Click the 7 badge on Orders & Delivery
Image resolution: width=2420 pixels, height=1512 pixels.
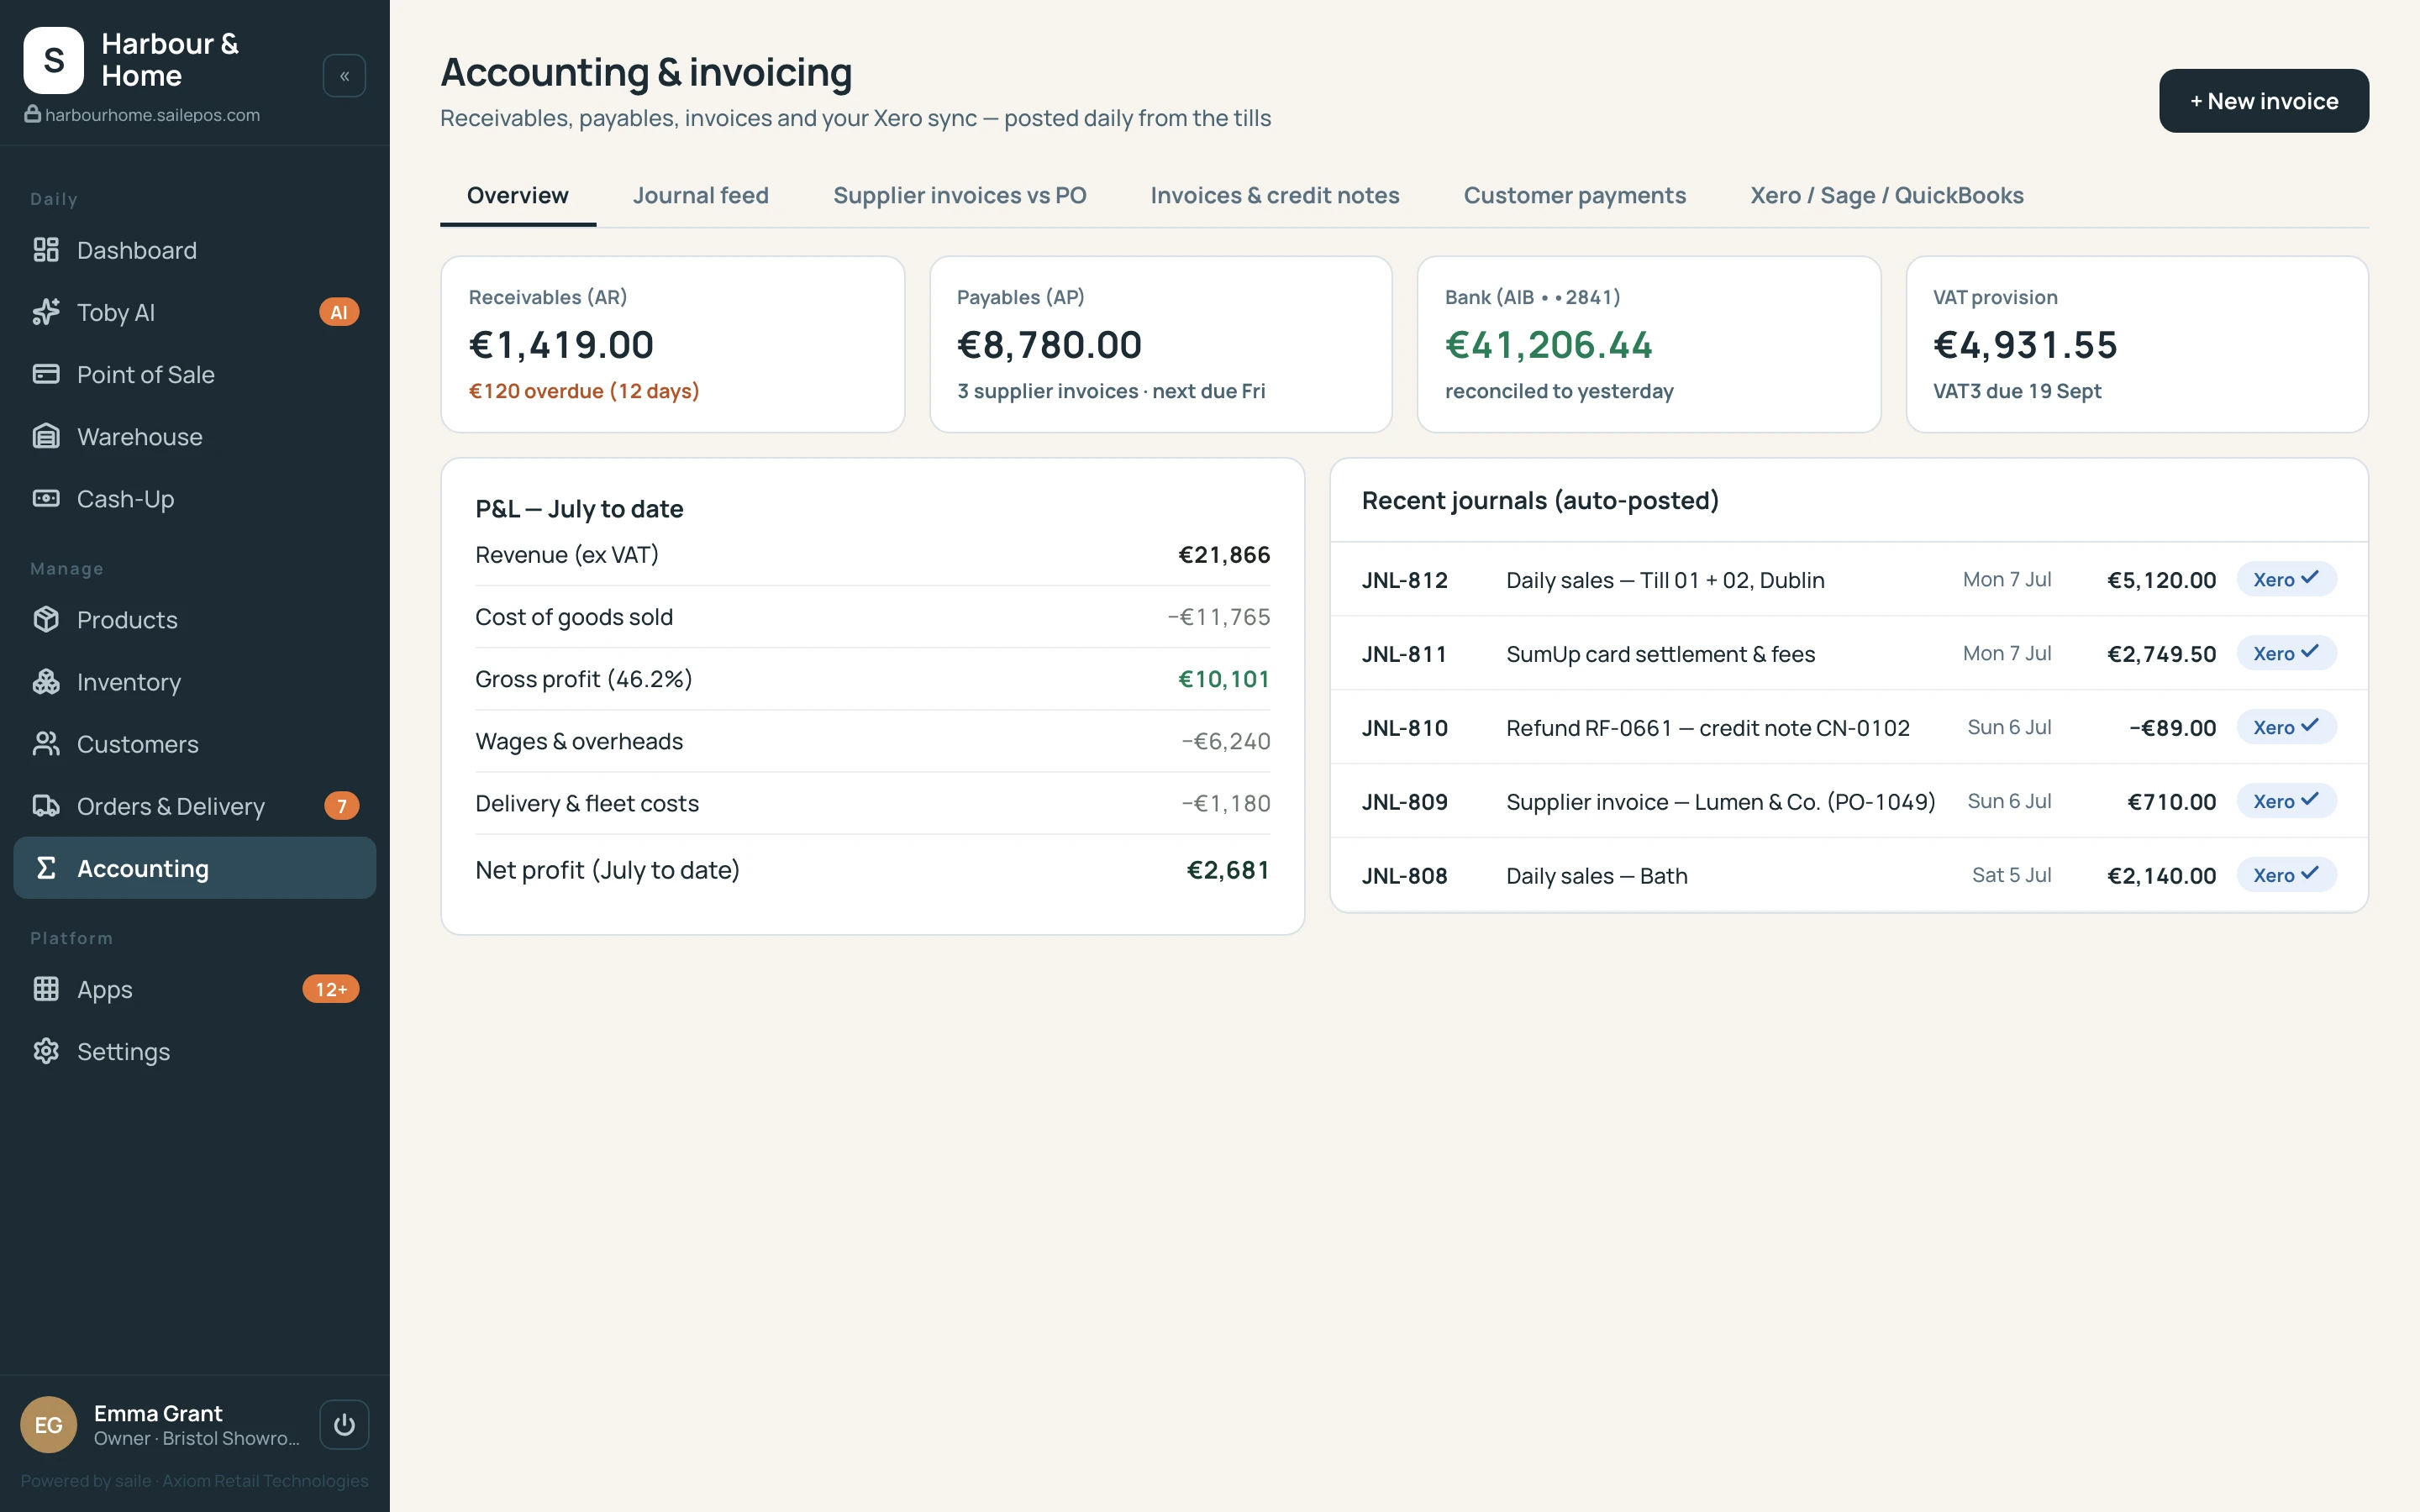click(x=342, y=806)
